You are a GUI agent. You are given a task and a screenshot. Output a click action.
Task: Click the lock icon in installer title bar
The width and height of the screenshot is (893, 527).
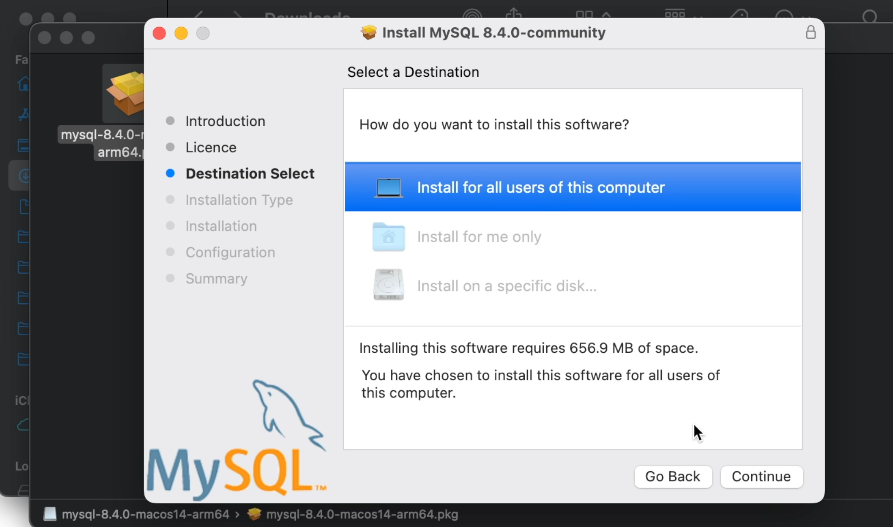(x=810, y=32)
